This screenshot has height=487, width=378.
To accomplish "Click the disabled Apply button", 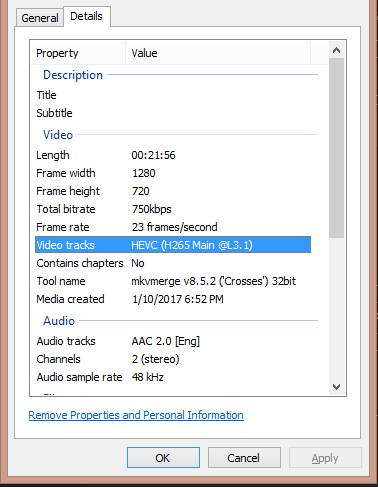I will [x=325, y=458].
